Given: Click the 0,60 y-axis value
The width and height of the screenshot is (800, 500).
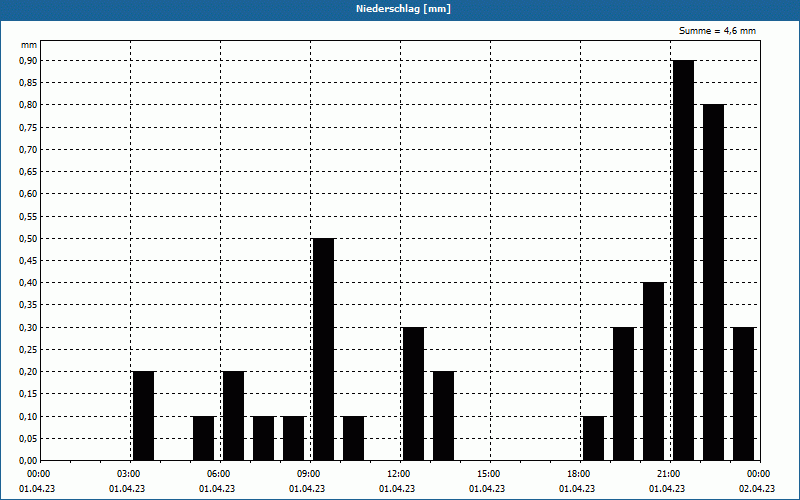Looking at the screenshot, I should click(28, 194).
